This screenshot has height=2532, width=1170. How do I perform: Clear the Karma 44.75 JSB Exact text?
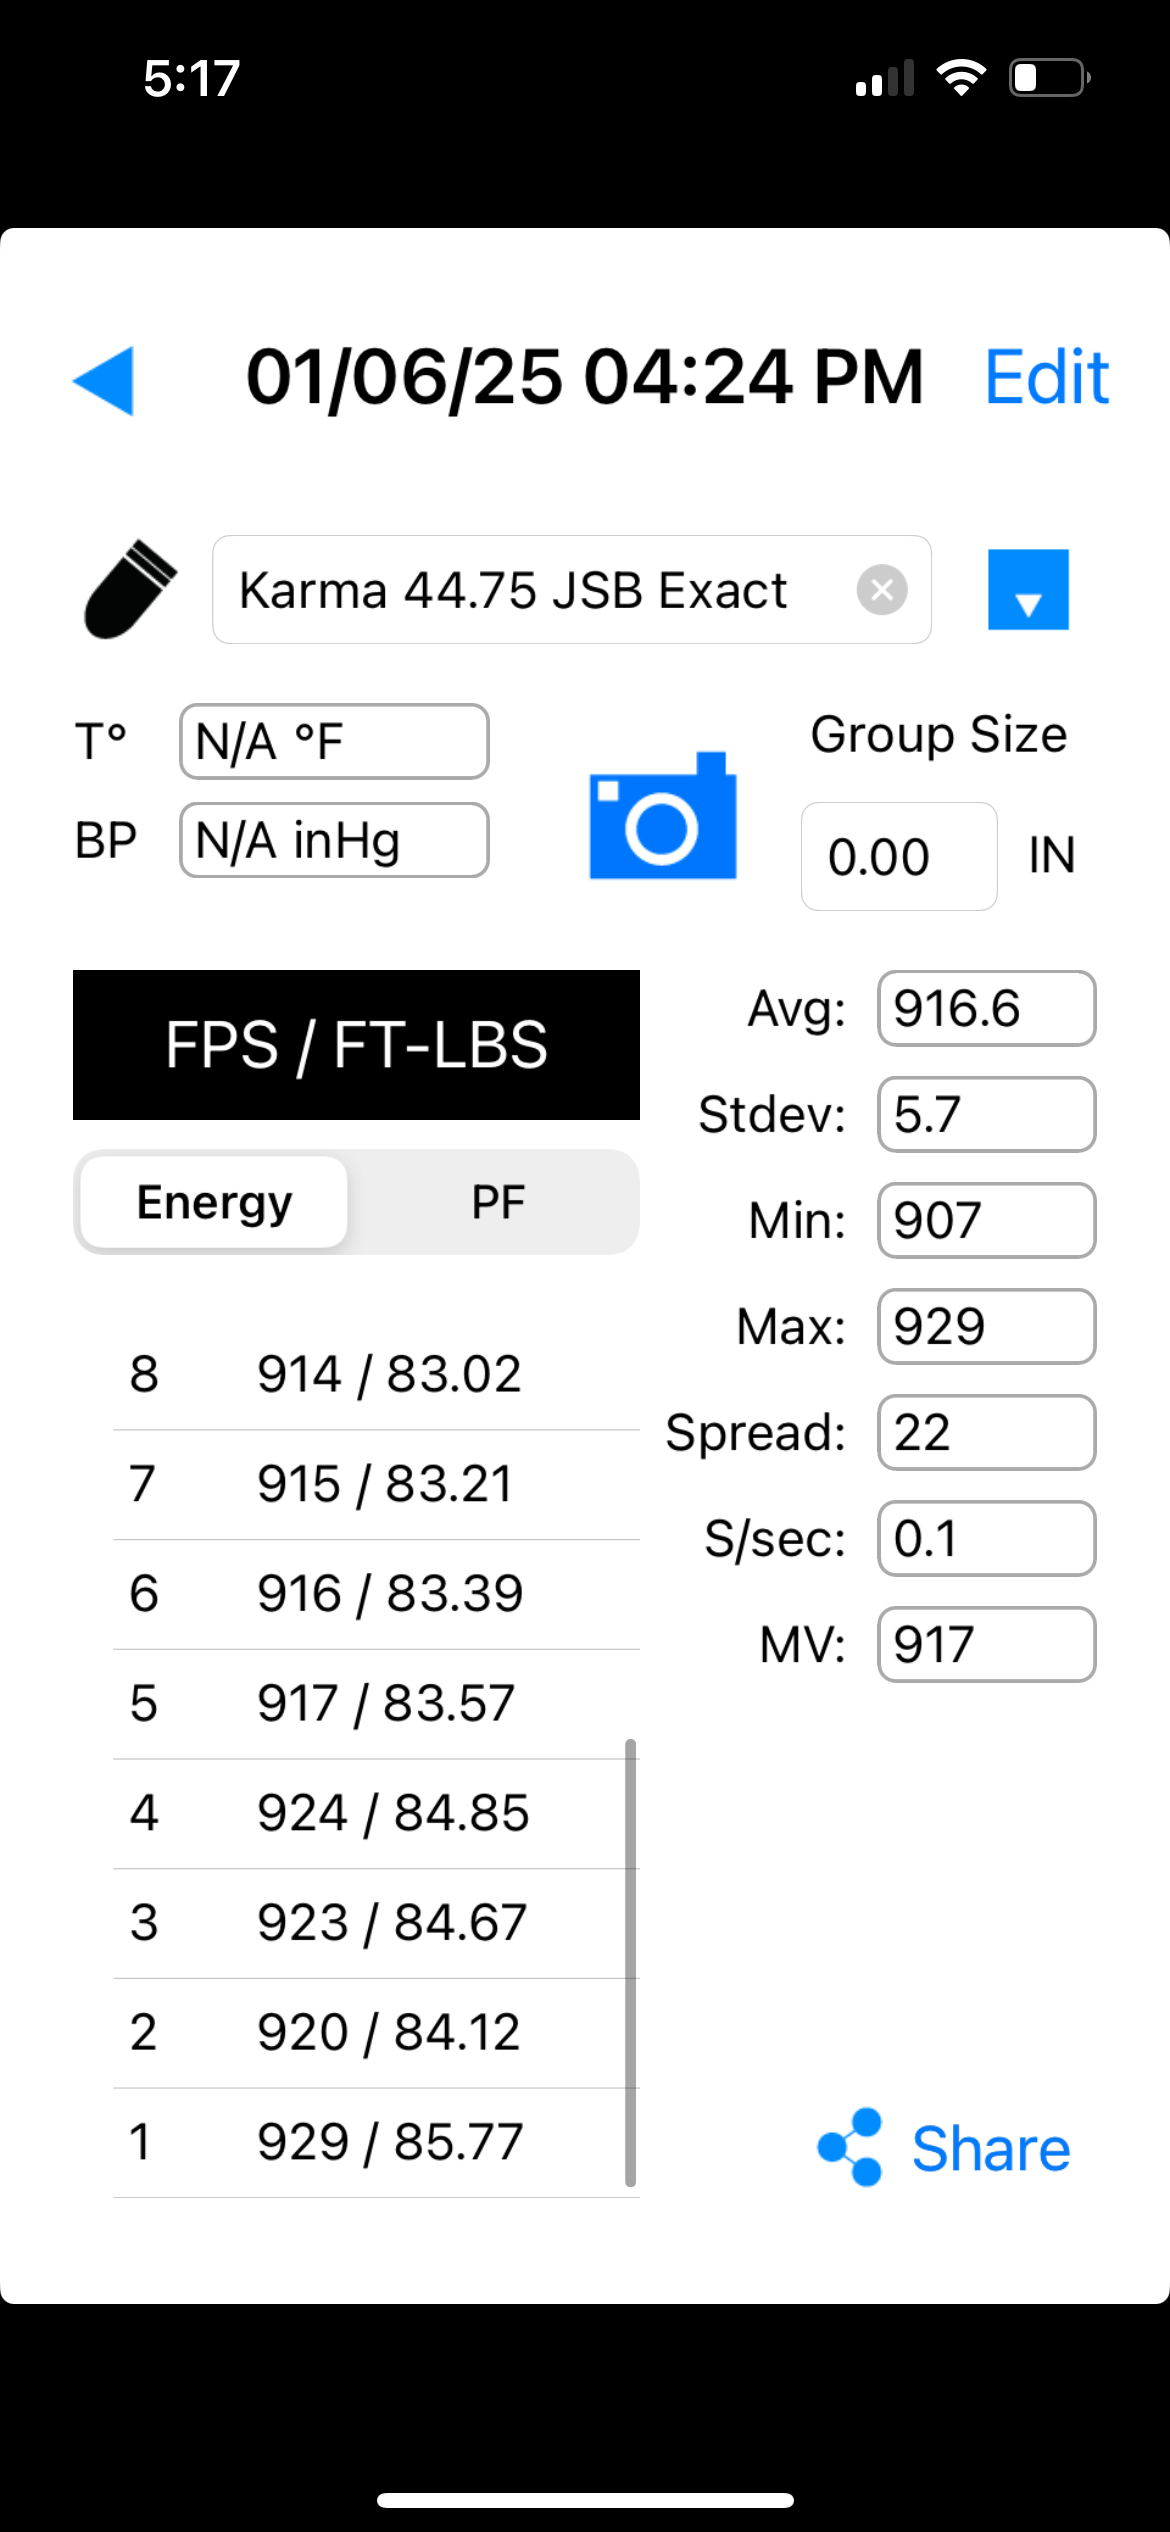(882, 589)
